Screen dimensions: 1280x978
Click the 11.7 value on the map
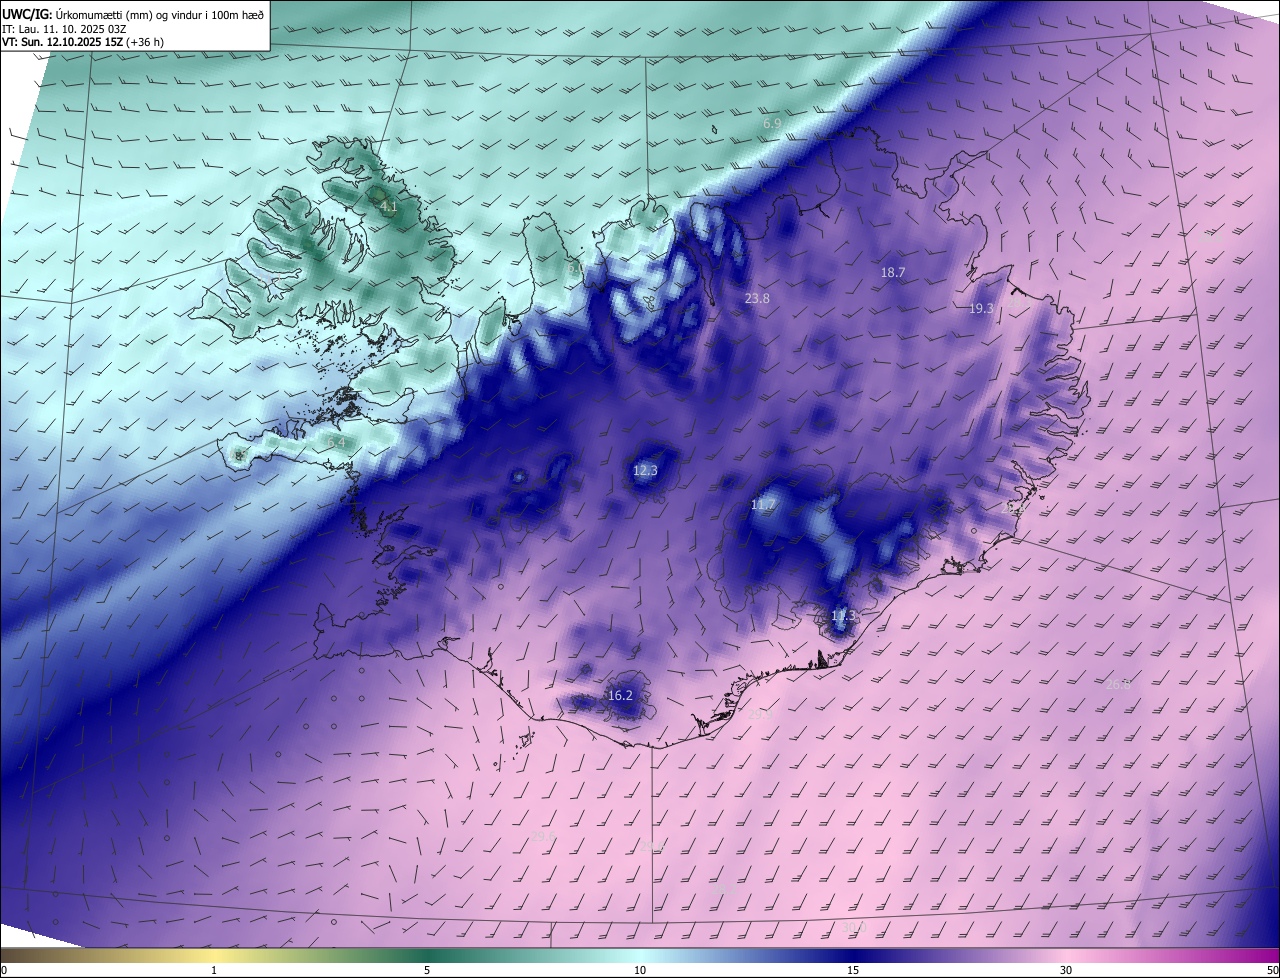(763, 506)
